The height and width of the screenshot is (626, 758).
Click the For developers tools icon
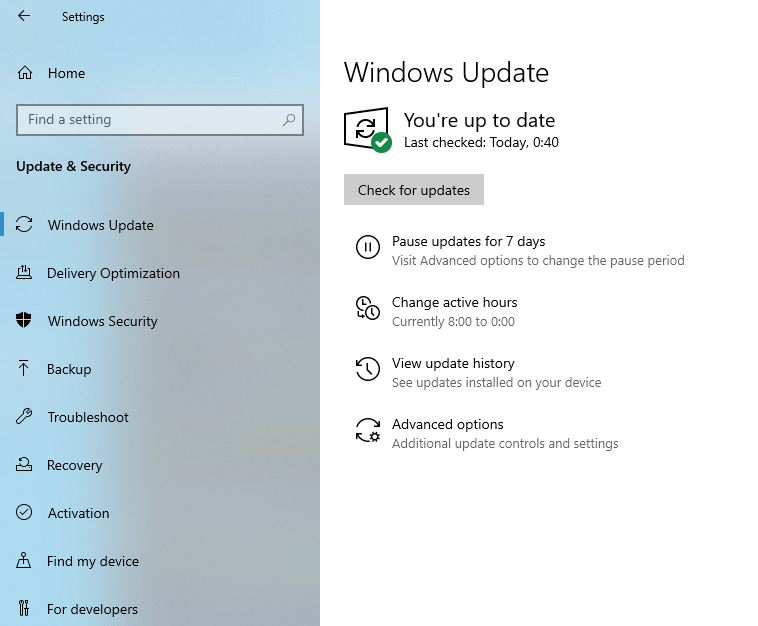click(x=24, y=608)
